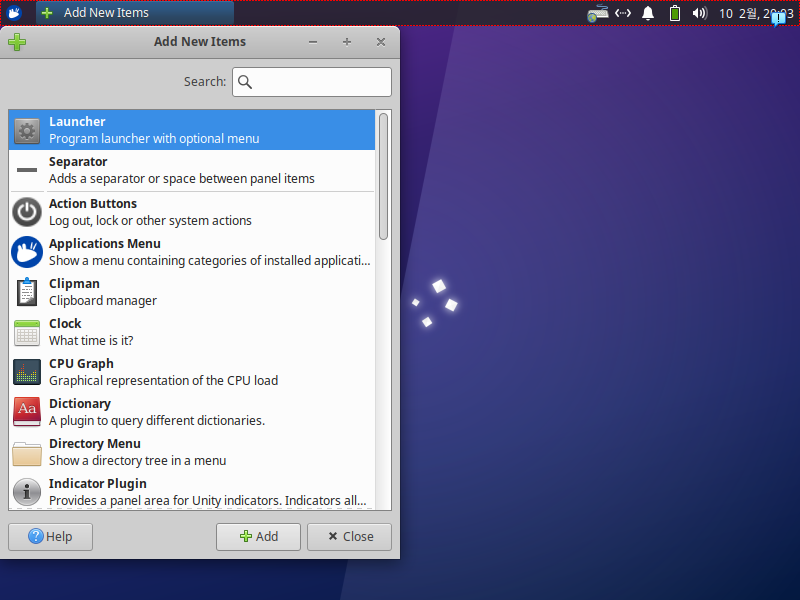This screenshot has height=600, width=800.
Task: Select "A plugin to query different dictionaries."
Action: (x=157, y=421)
